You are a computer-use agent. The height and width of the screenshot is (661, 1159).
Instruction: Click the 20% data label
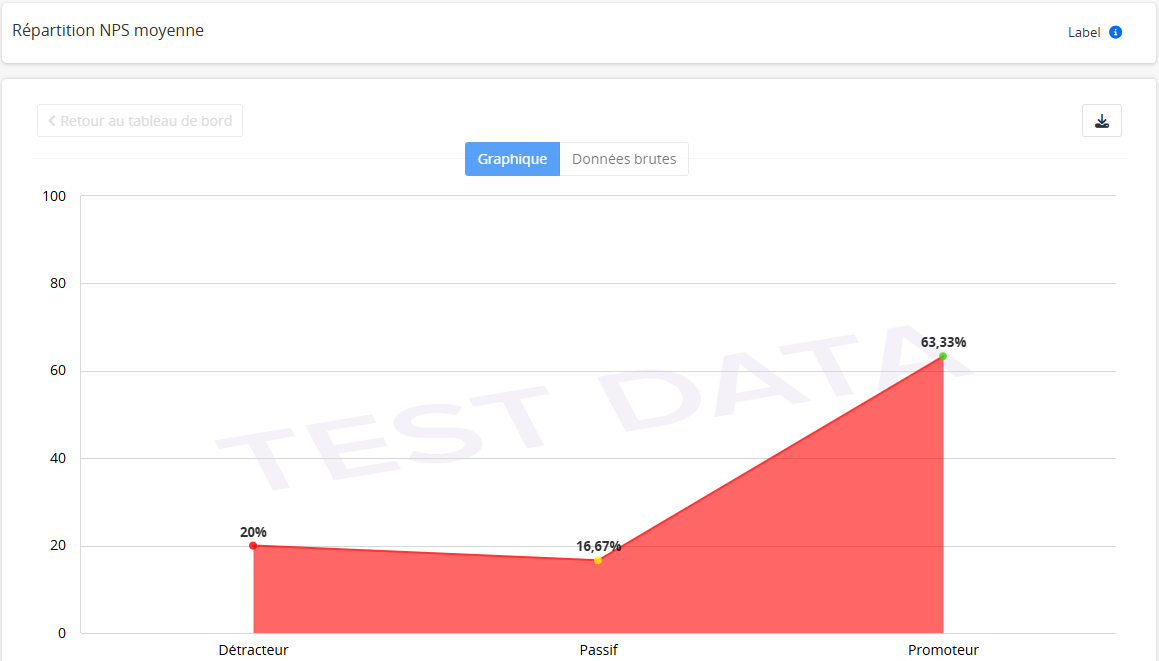(253, 532)
